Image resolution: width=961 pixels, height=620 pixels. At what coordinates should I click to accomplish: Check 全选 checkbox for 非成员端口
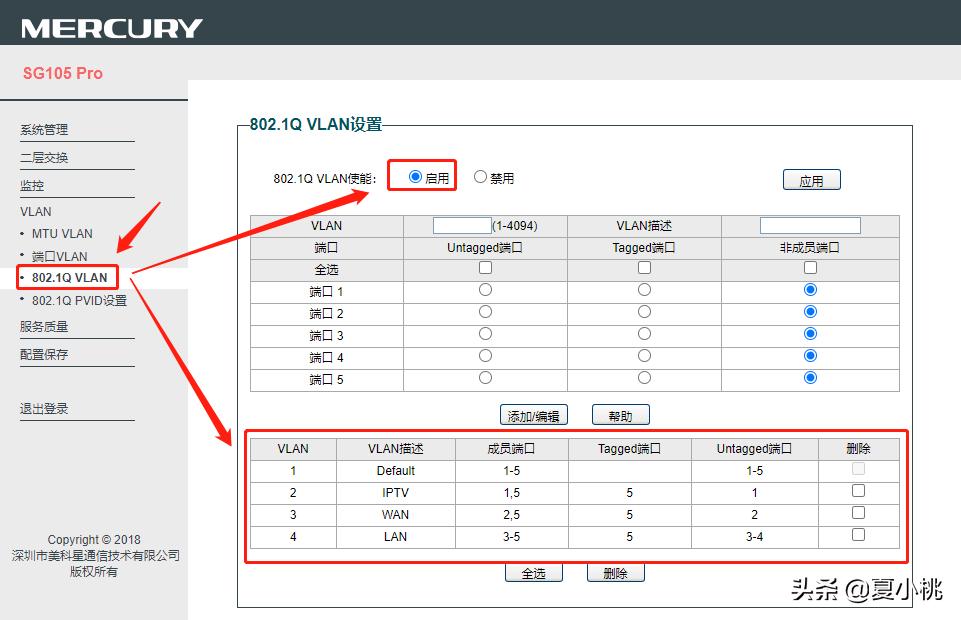pyautogui.click(x=810, y=268)
